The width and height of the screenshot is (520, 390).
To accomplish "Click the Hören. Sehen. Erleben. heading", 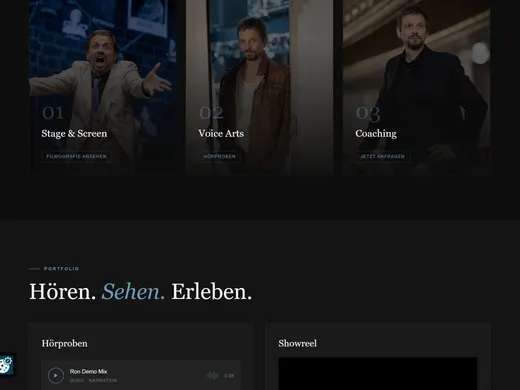I will click(141, 292).
